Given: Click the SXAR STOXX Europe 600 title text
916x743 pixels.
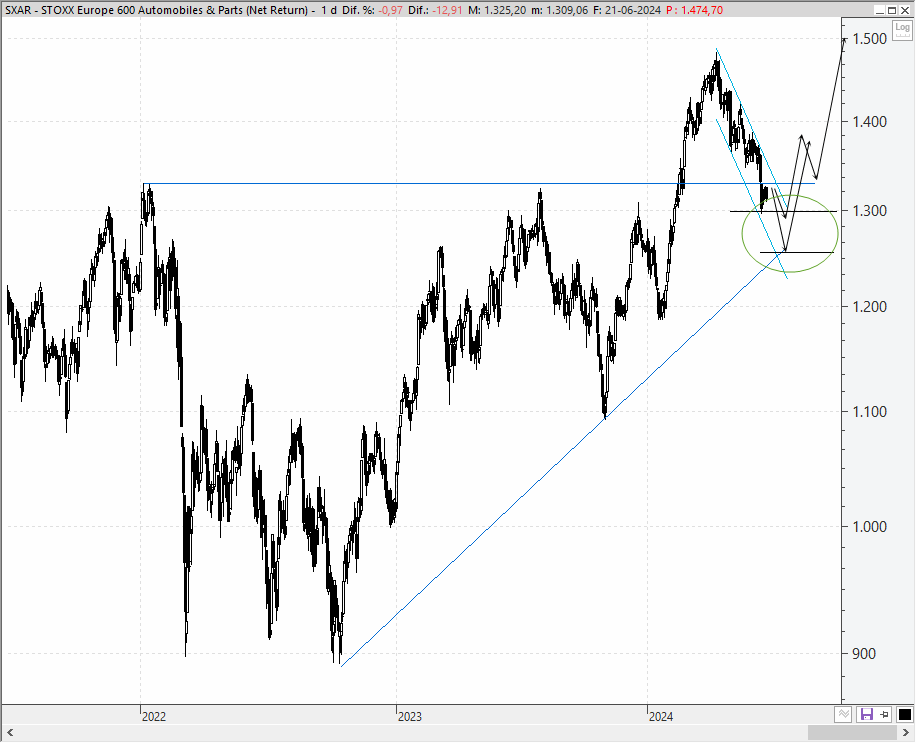Looking at the screenshot, I should [x=156, y=10].
